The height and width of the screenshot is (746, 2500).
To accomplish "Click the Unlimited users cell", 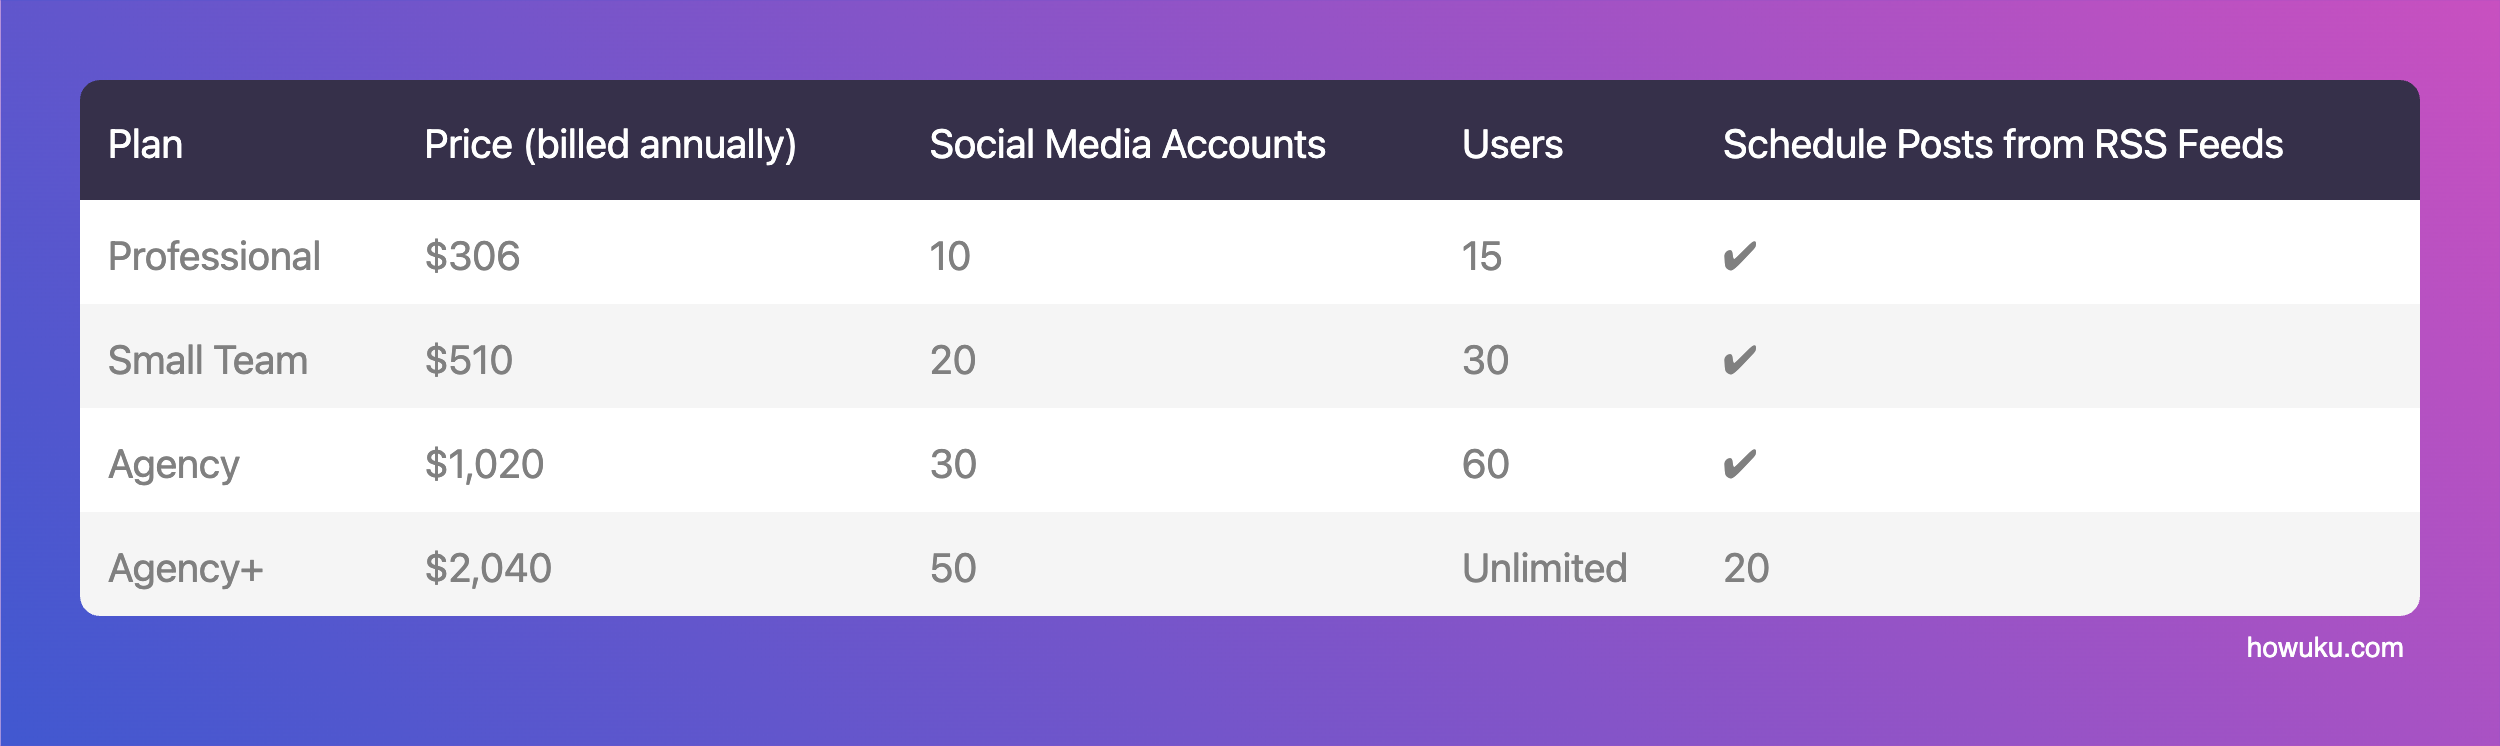I will pyautogui.click(x=1544, y=569).
